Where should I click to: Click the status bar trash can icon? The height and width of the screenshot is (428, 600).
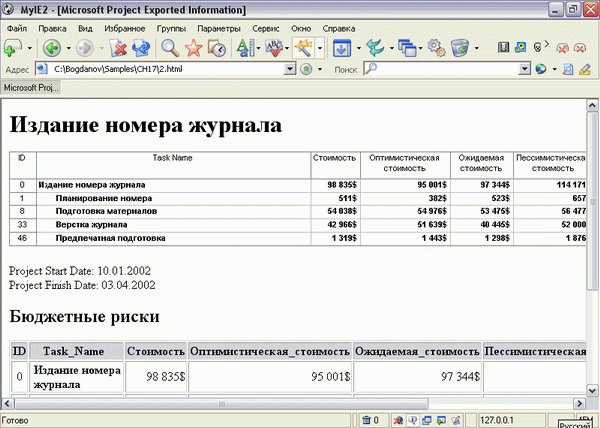pos(367,420)
